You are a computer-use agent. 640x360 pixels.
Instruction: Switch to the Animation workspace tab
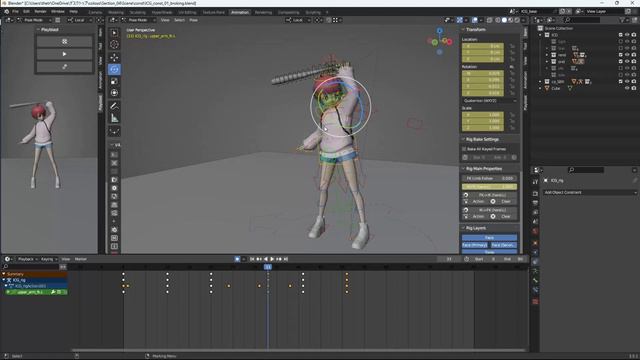pyautogui.click(x=240, y=12)
